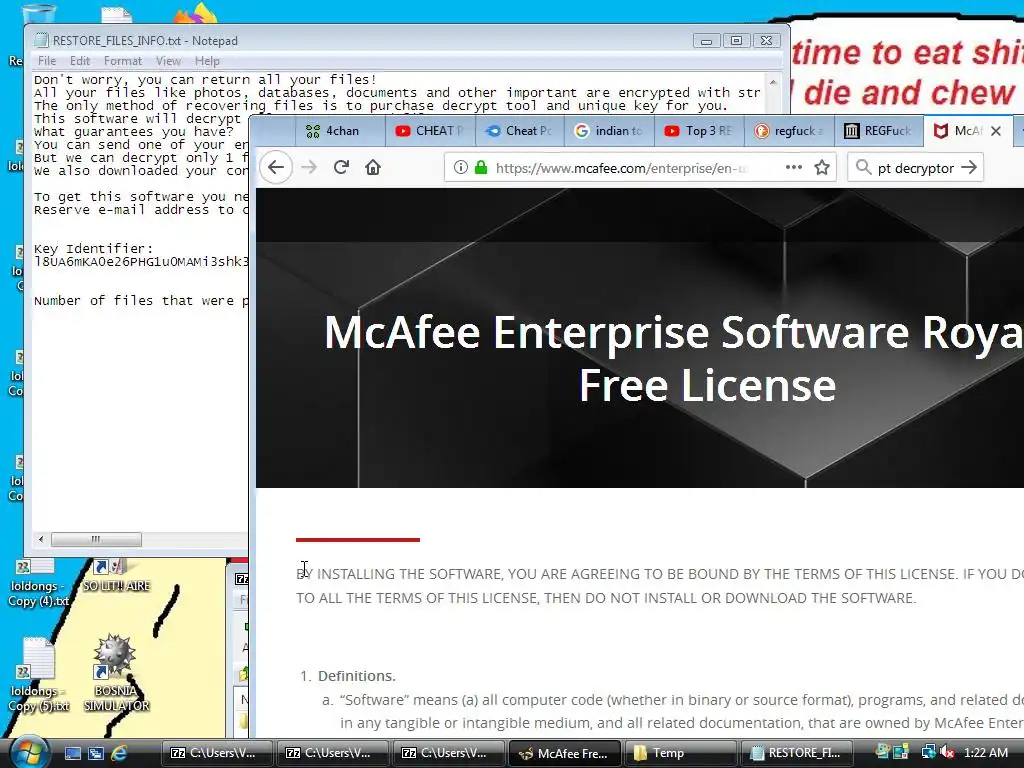Select the BOSNIA SIMULATOR desktop icon
The image size is (1024, 768).
pyautogui.click(x=116, y=673)
